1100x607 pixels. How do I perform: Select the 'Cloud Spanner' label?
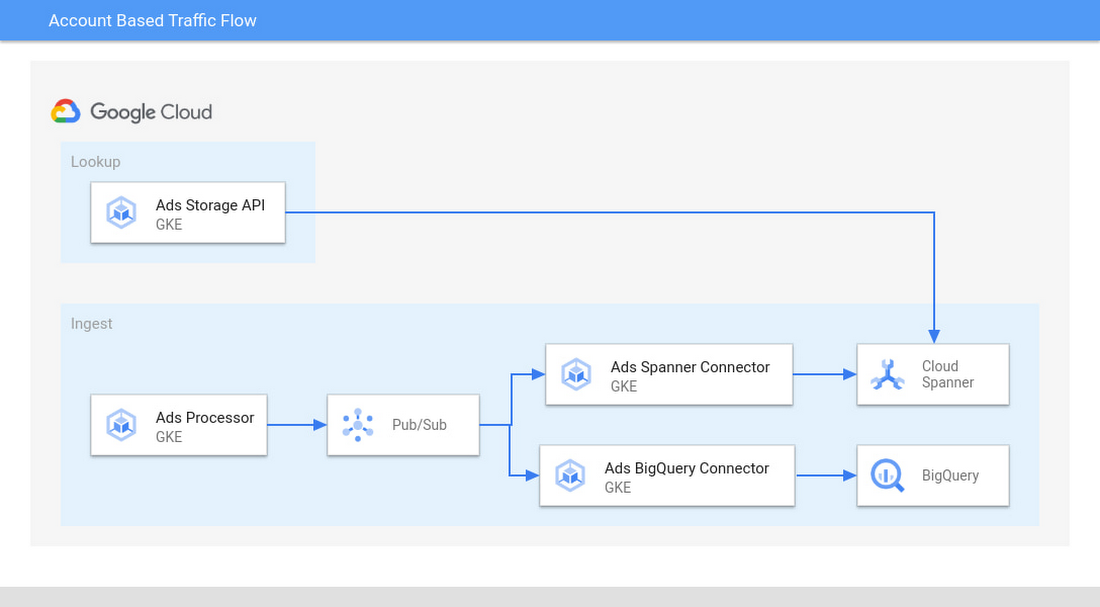pos(948,374)
